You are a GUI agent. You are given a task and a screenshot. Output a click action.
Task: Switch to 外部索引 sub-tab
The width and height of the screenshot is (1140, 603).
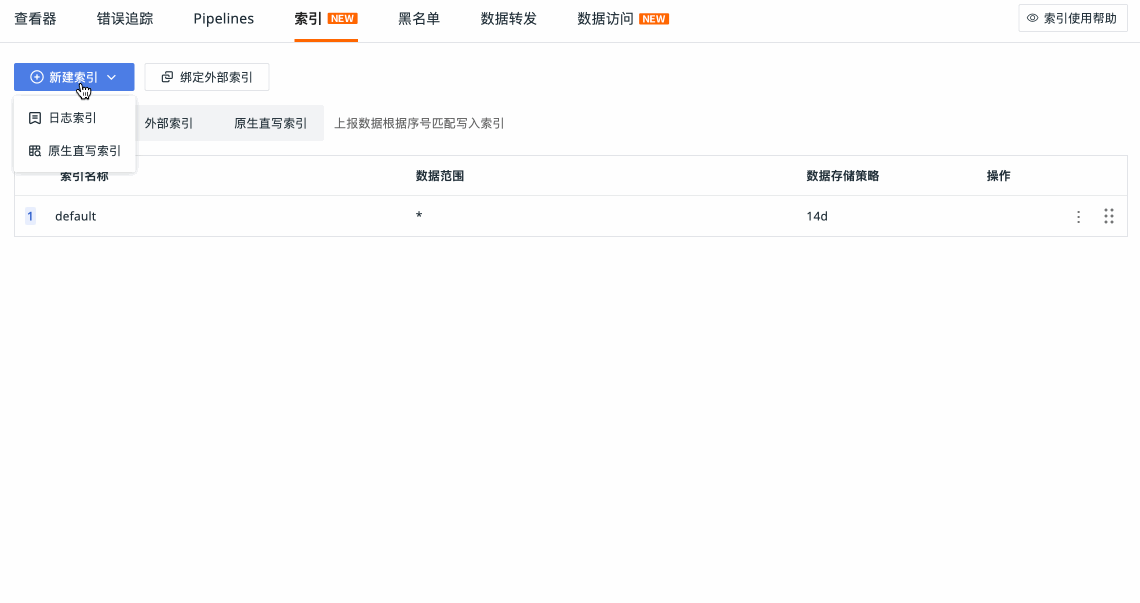coord(169,123)
